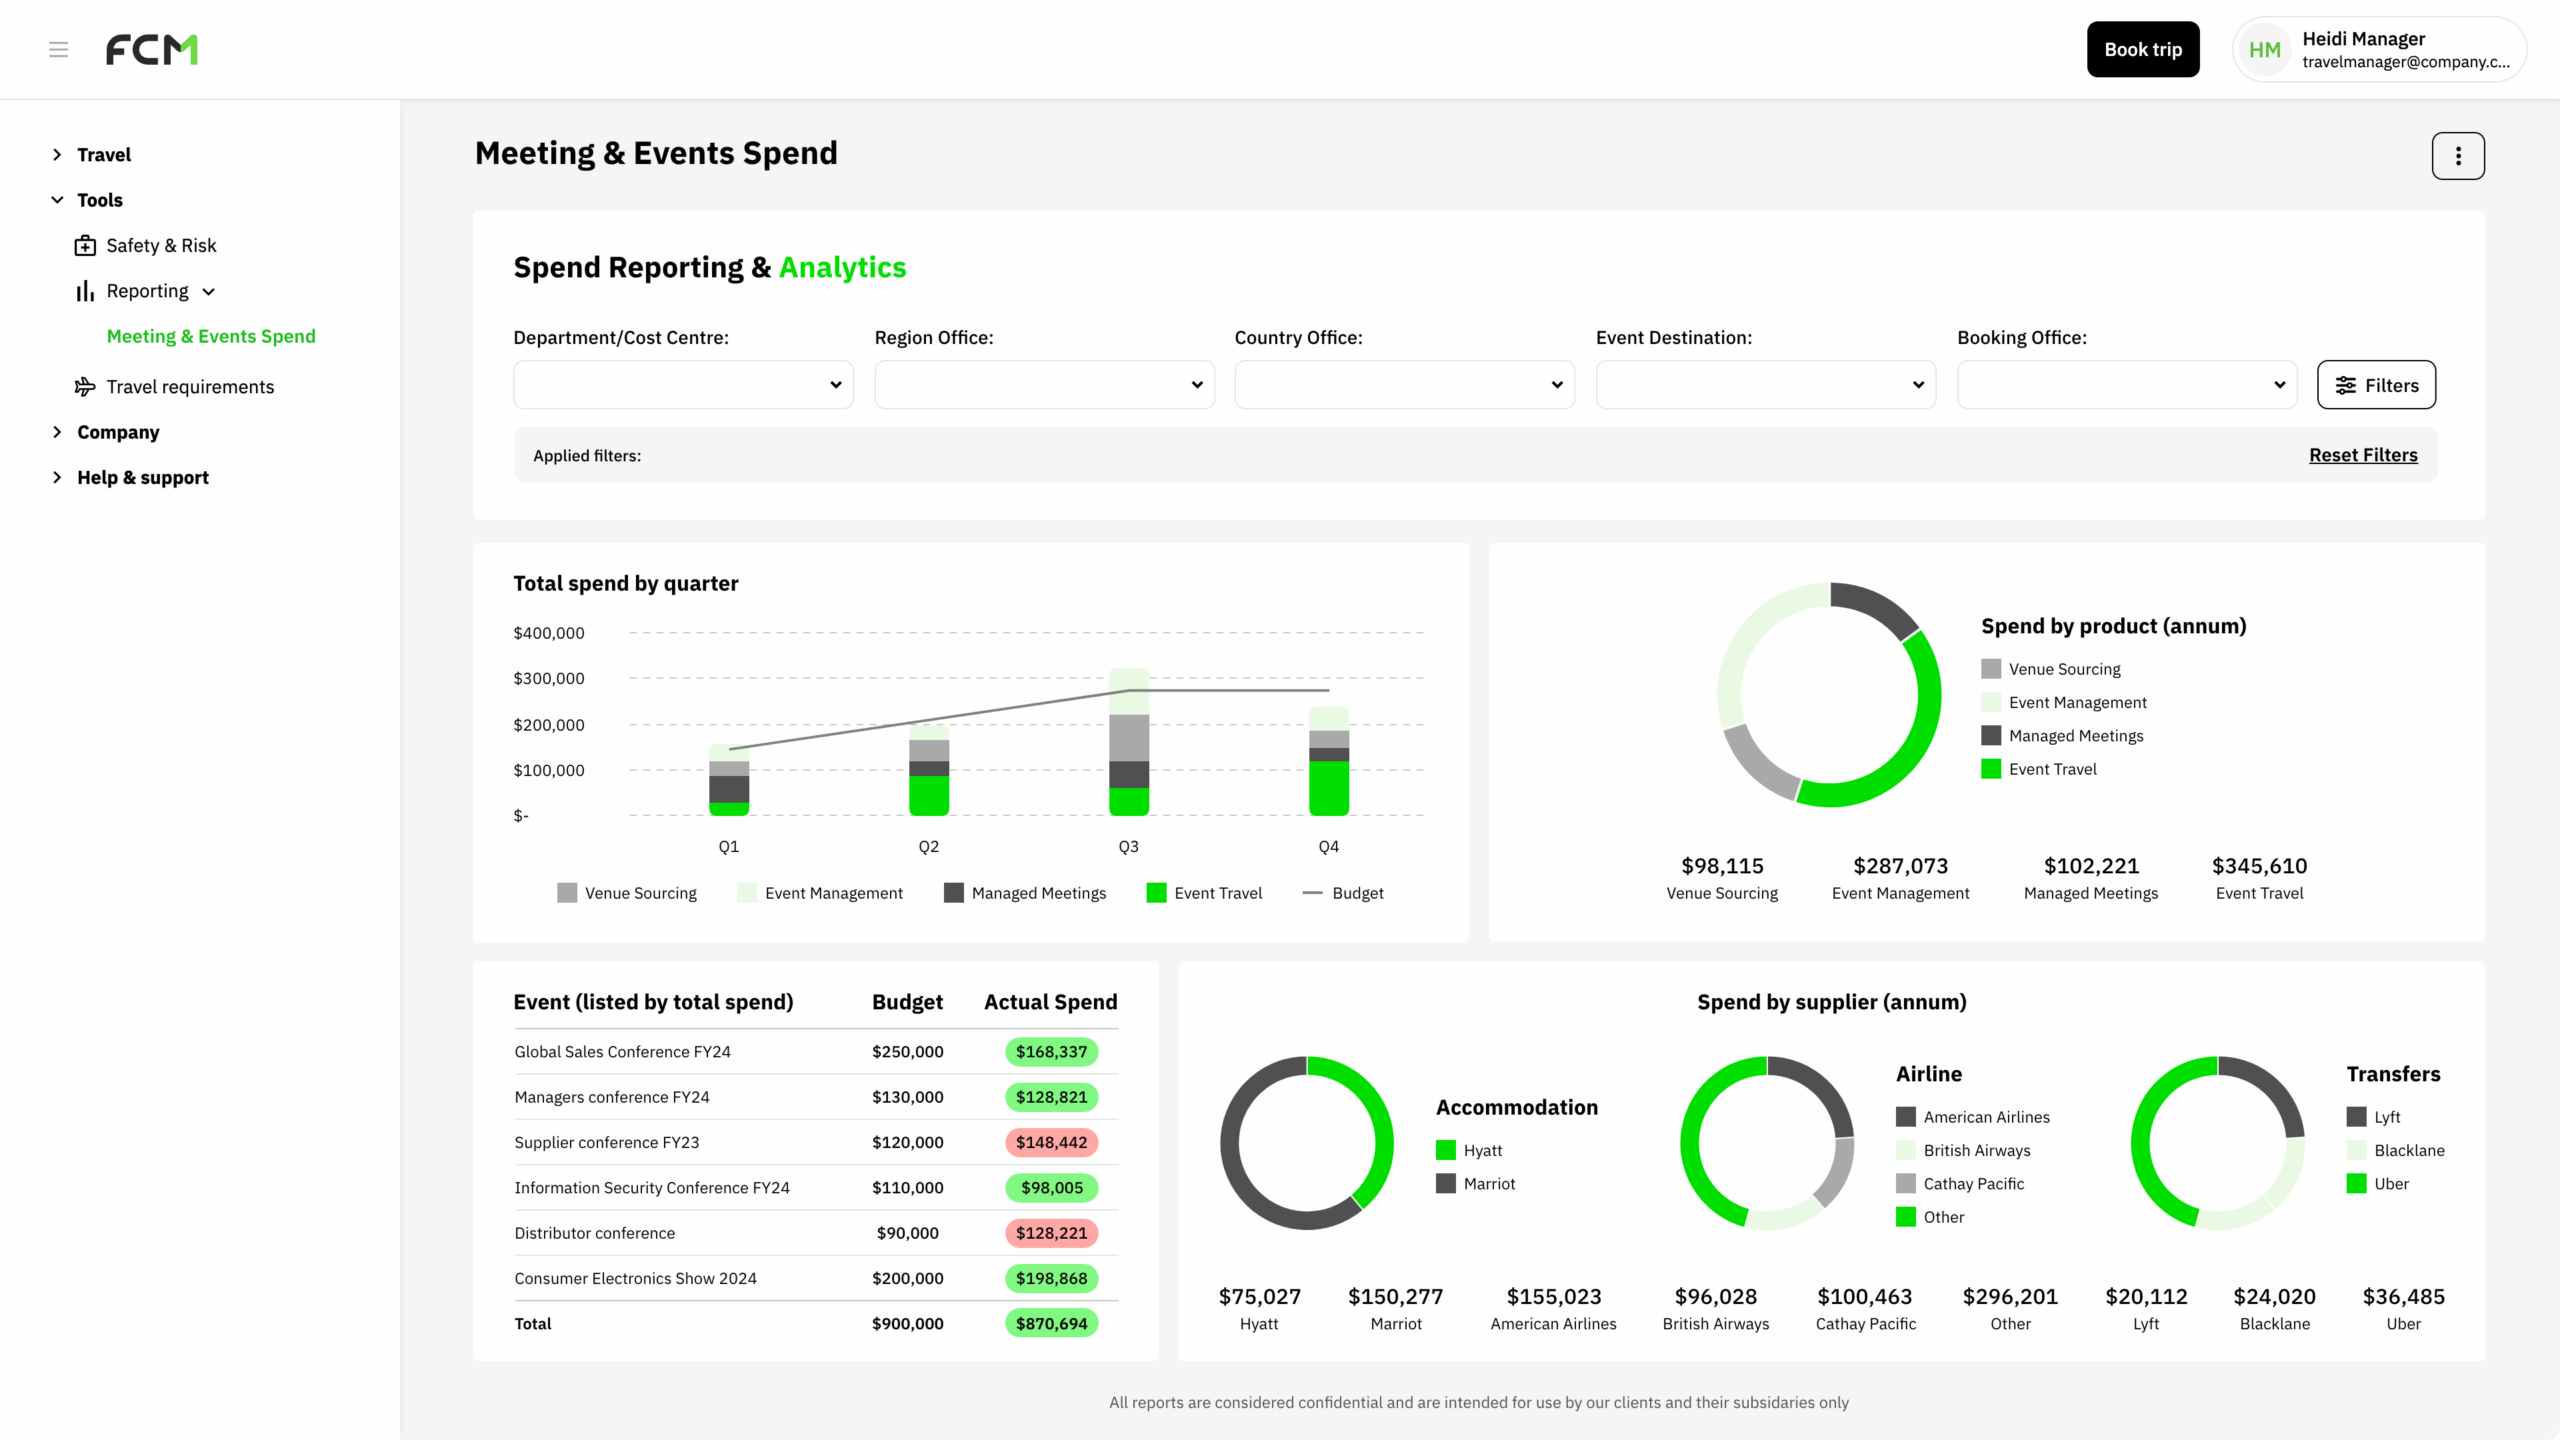Click $870,694 total actual spend badge
Image resolution: width=2560 pixels, height=1440 pixels.
tap(1051, 1323)
